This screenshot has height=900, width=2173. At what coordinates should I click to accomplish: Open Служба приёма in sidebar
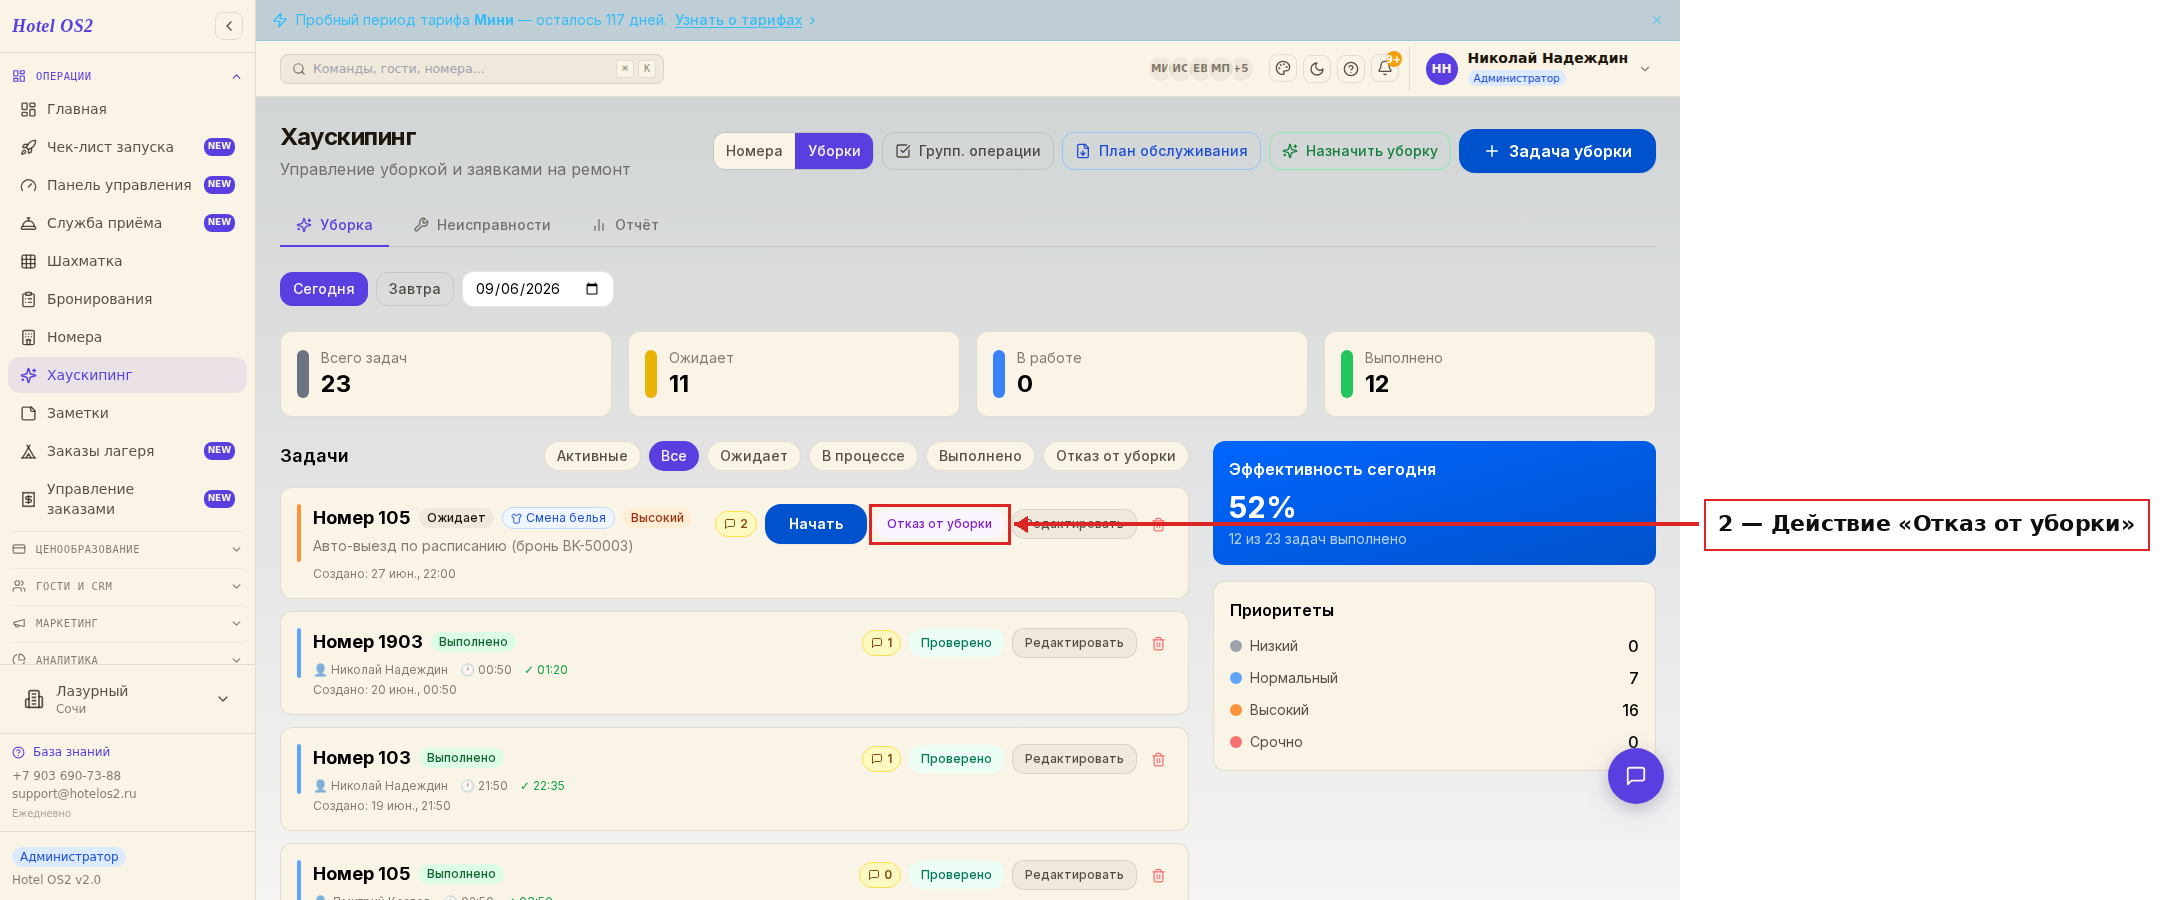point(127,223)
